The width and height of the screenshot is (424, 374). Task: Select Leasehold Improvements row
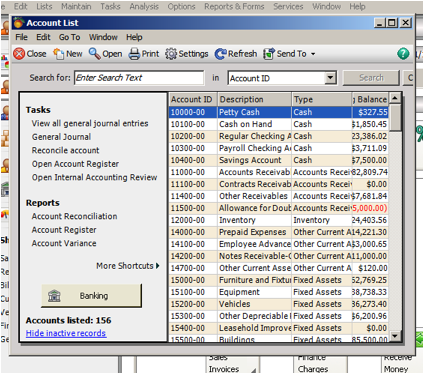click(x=278, y=328)
